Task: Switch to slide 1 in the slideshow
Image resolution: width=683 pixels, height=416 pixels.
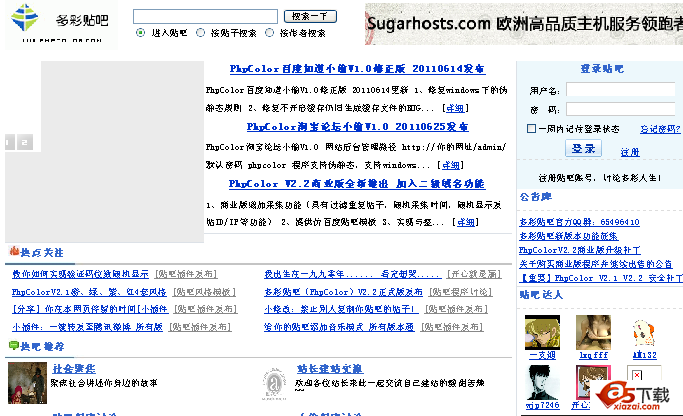Action: [10, 142]
